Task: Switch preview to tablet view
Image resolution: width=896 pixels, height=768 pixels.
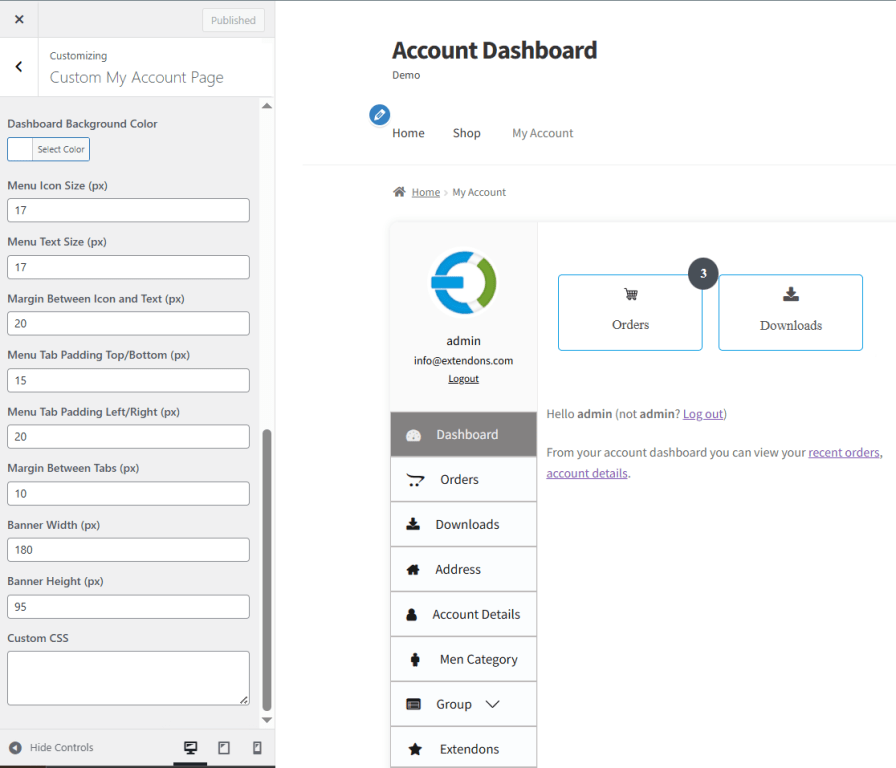Action: 224,747
